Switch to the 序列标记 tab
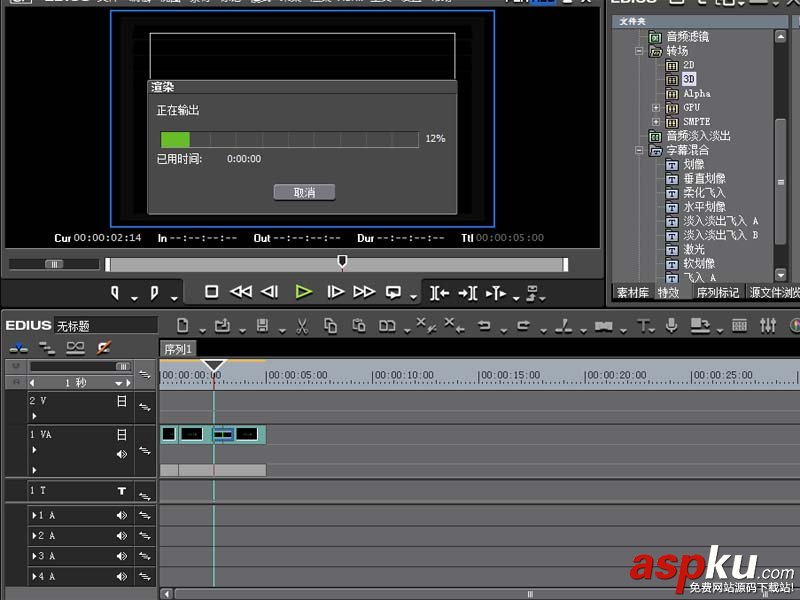Viewport: 800px width, 600px height. tap(718, 293)
